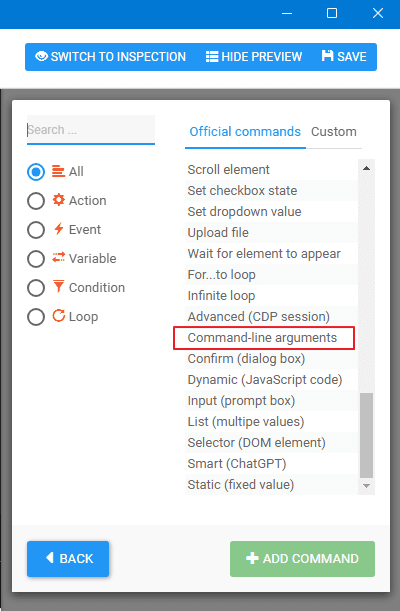Click the funnel Condition icon
Viewport: 400px width, 611px height.
tap(58, 286)
